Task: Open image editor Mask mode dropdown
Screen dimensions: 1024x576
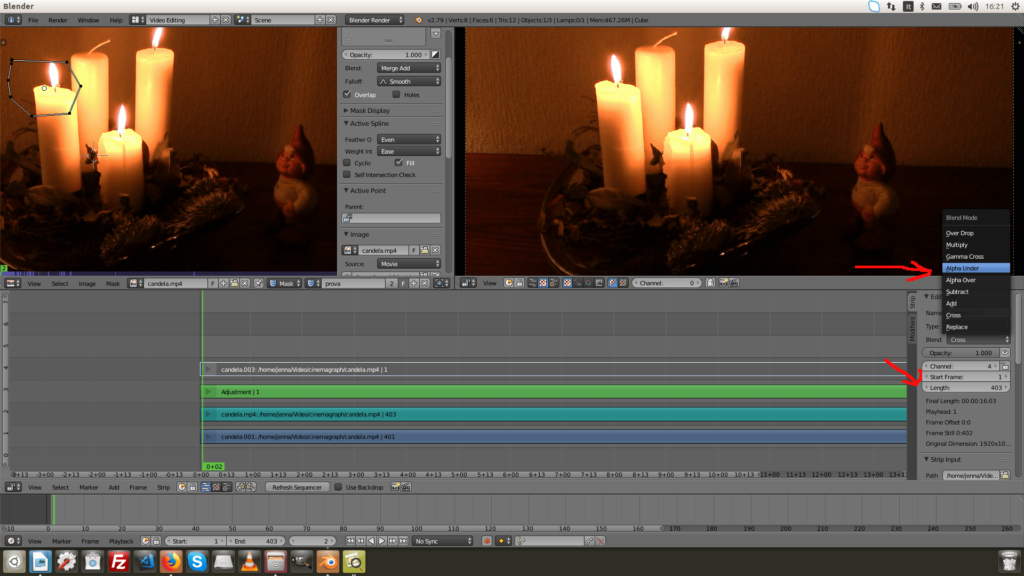Action: [x=285, y=283]
